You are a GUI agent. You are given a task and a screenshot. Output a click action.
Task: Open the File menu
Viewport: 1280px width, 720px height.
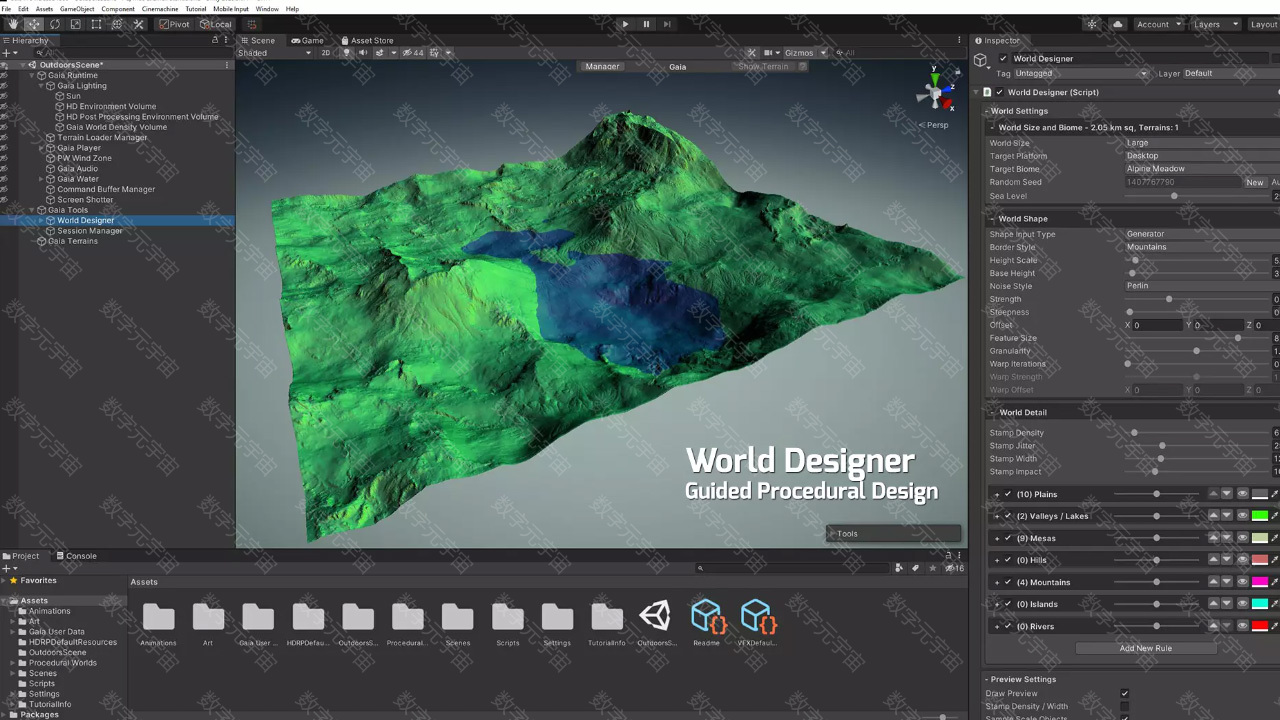(x=7, y=9)
